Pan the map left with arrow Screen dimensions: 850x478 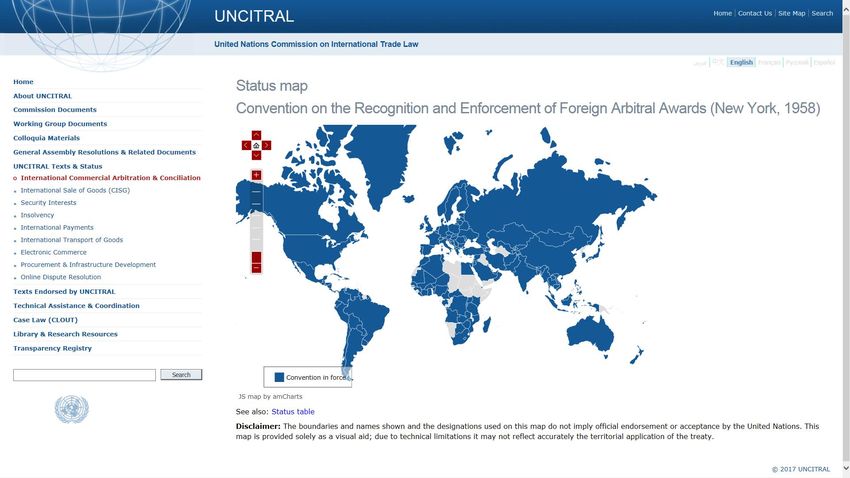click(246, 145)
